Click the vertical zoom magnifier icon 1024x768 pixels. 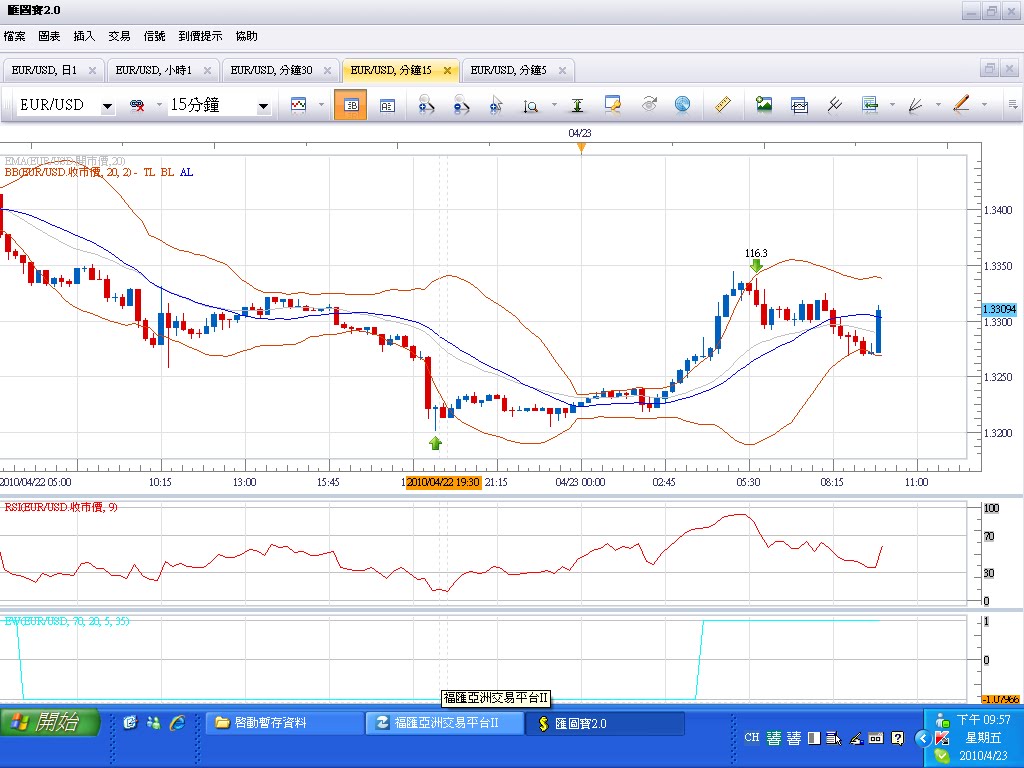tap(530, 104)
